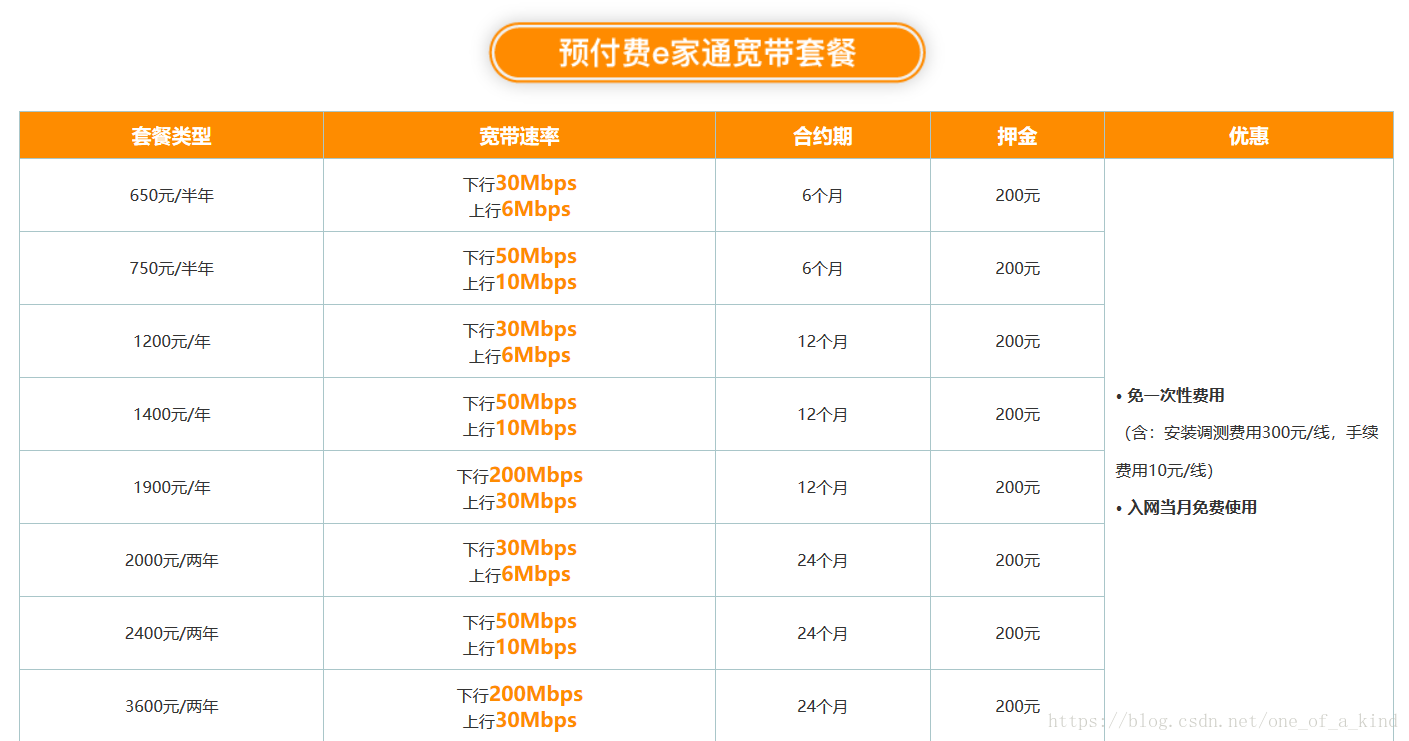Click the 下行200Mbps speed for 1900元/年 plan
The image size is (1409, 741).
[519, 474]
